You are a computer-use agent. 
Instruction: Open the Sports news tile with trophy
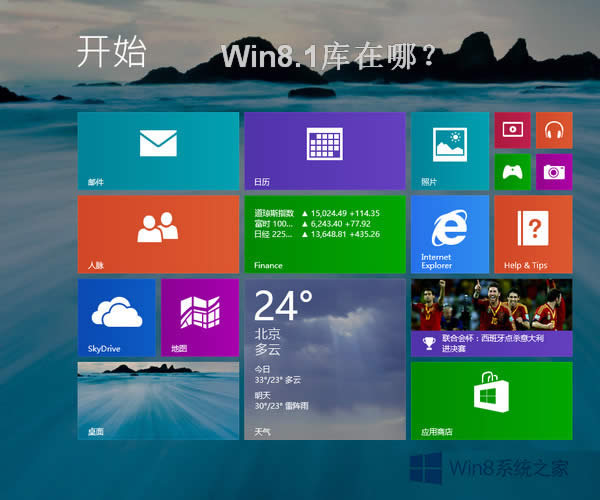click(x=492, y=318)
